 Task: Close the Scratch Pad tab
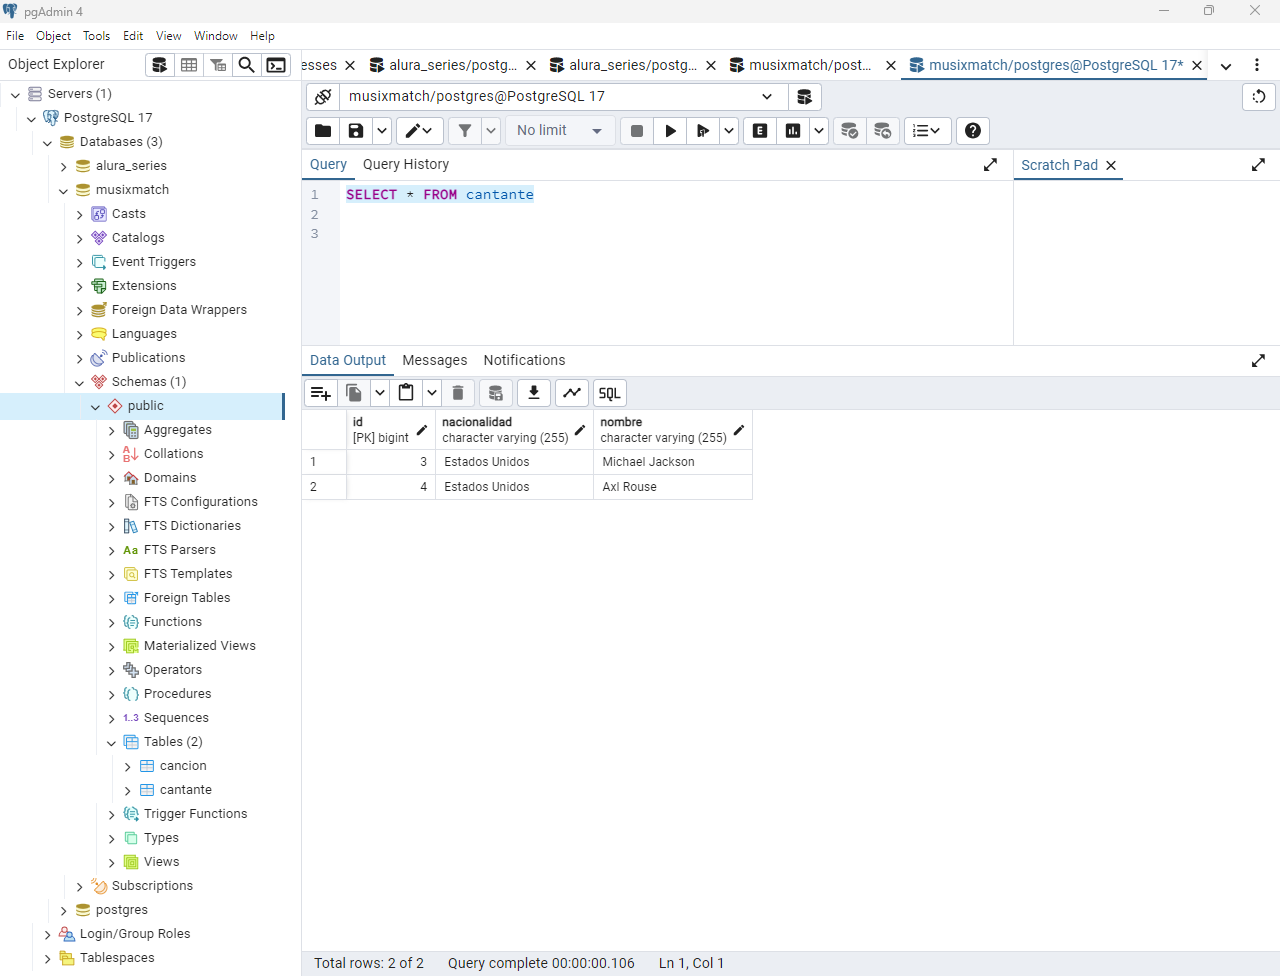pyautogui.click(x=1111, y=165)
